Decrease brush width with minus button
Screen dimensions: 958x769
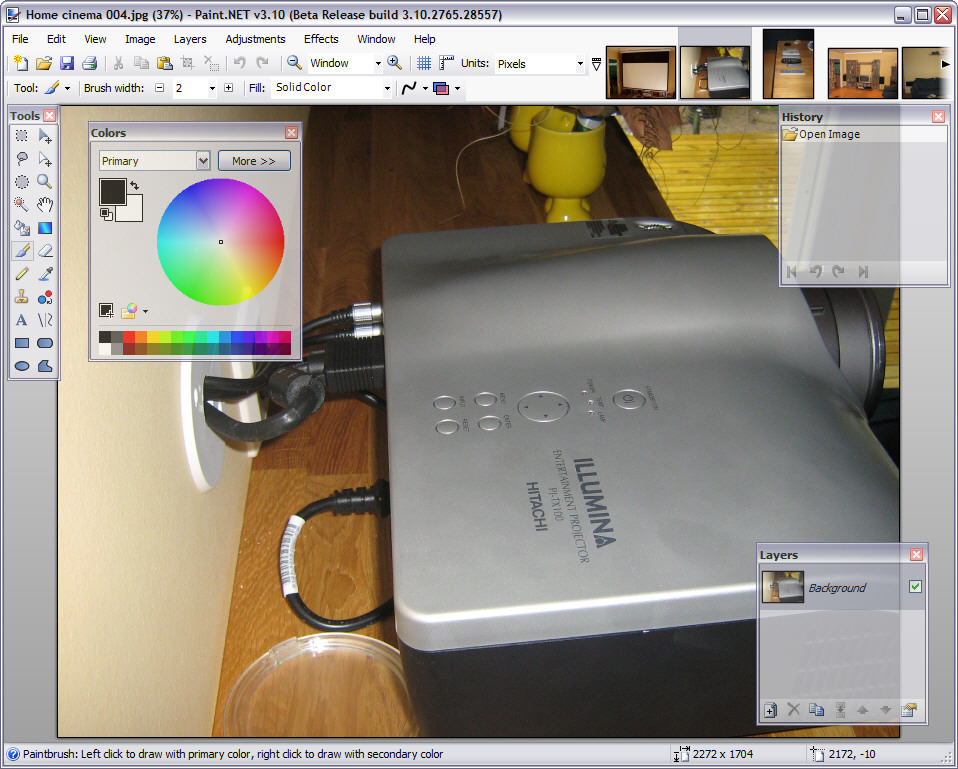coord(159,88)
